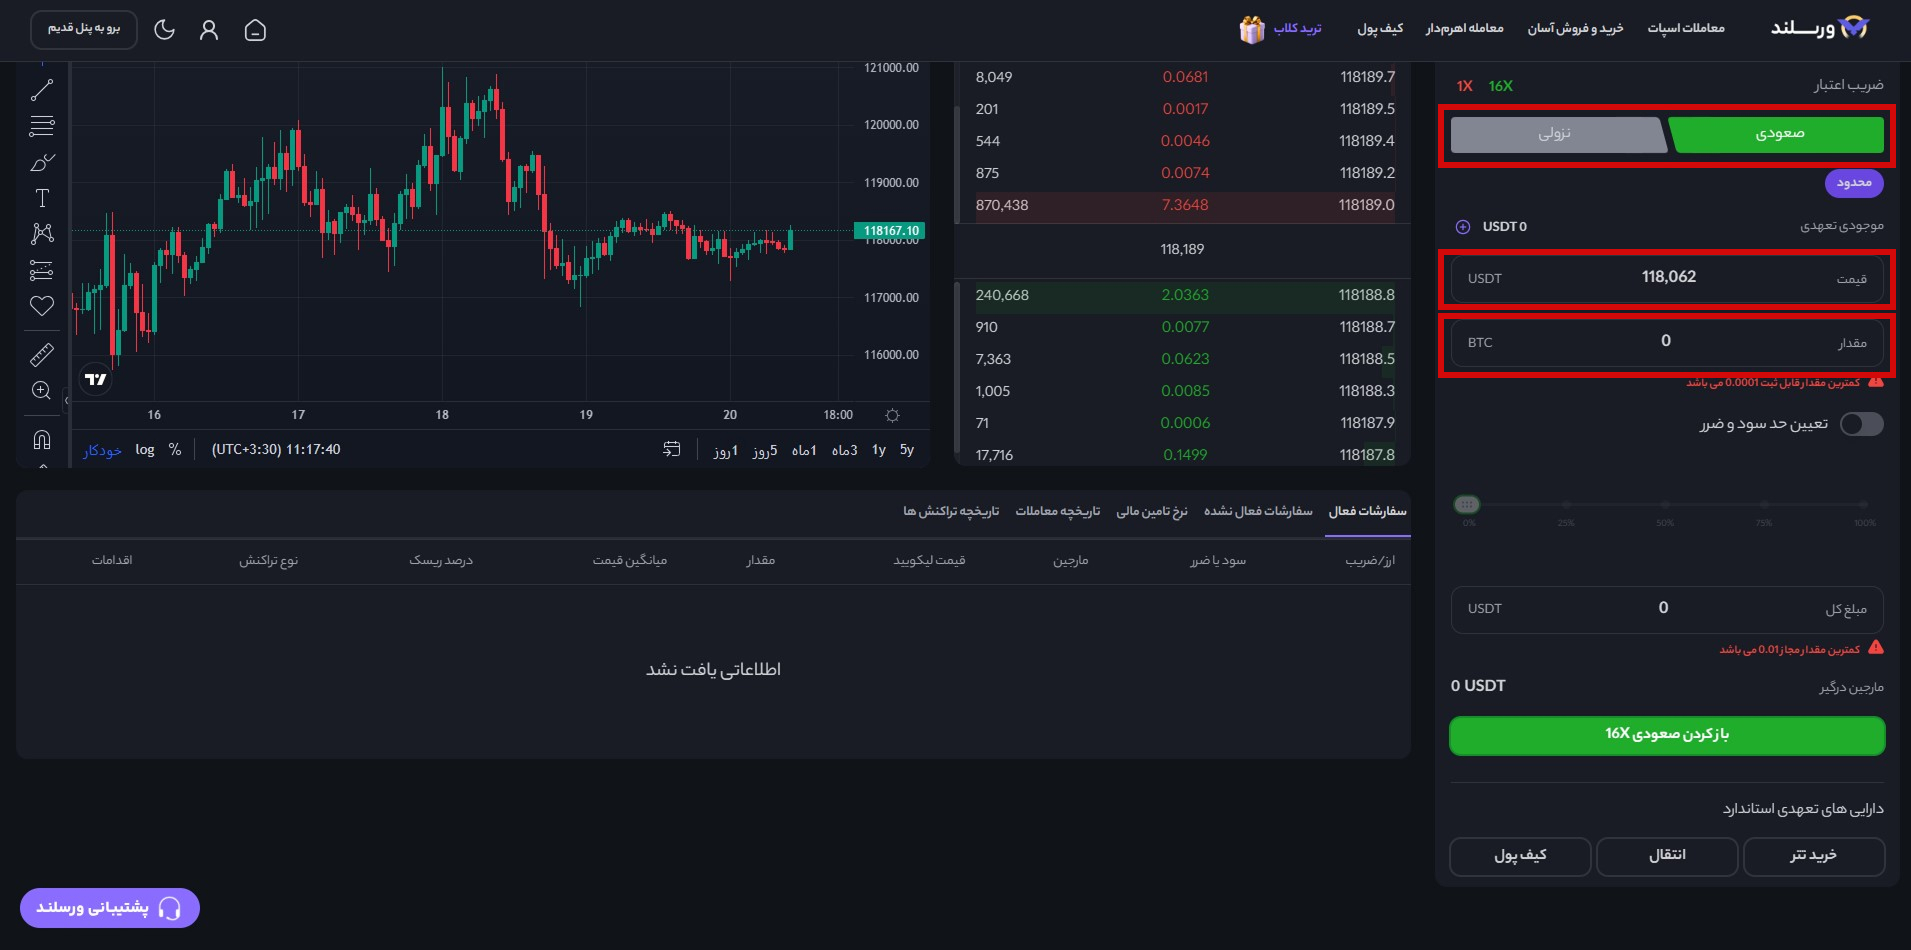Open the XABCD pattern drawing tool
The height and width of the screenshot is (950, 1911).
tap(41, 233)
